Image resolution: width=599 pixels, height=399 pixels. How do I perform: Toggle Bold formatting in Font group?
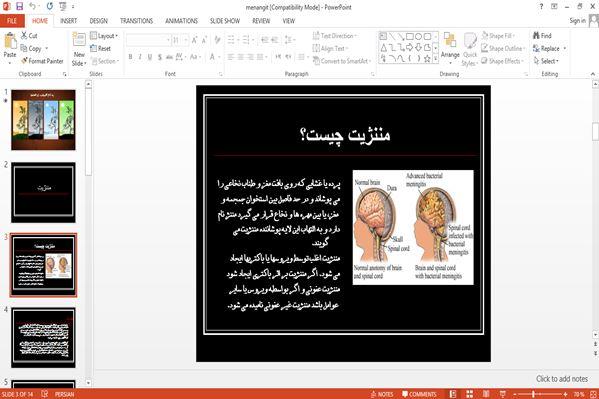point(130,57)
